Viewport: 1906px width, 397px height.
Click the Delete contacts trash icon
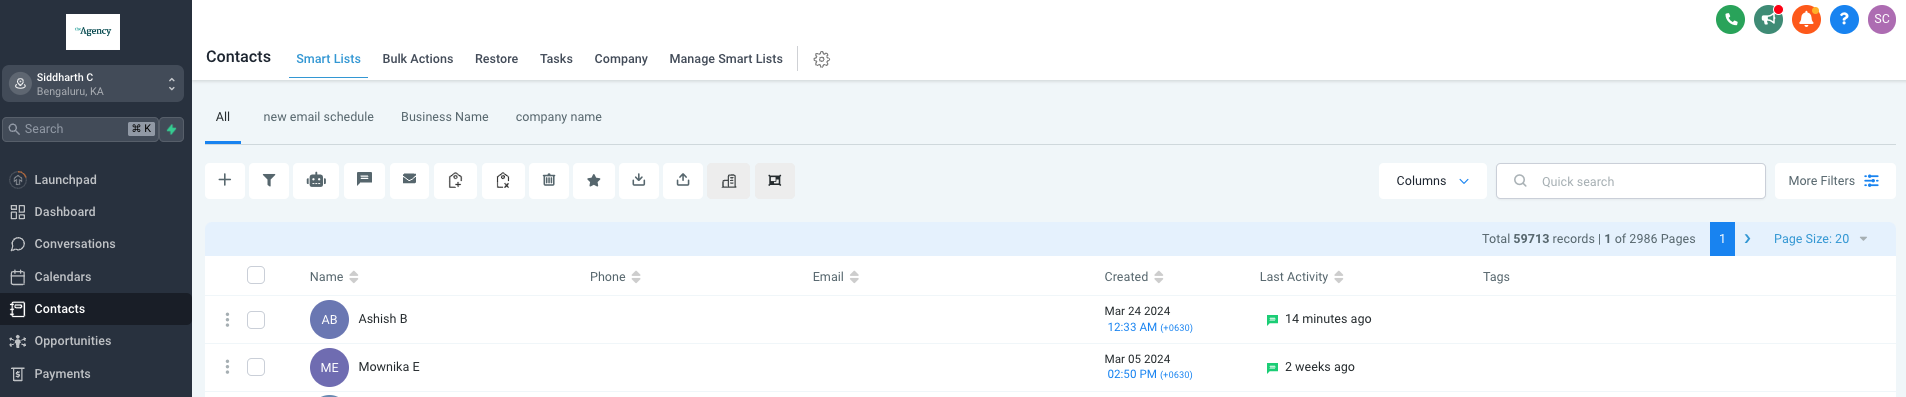[549, 181]
